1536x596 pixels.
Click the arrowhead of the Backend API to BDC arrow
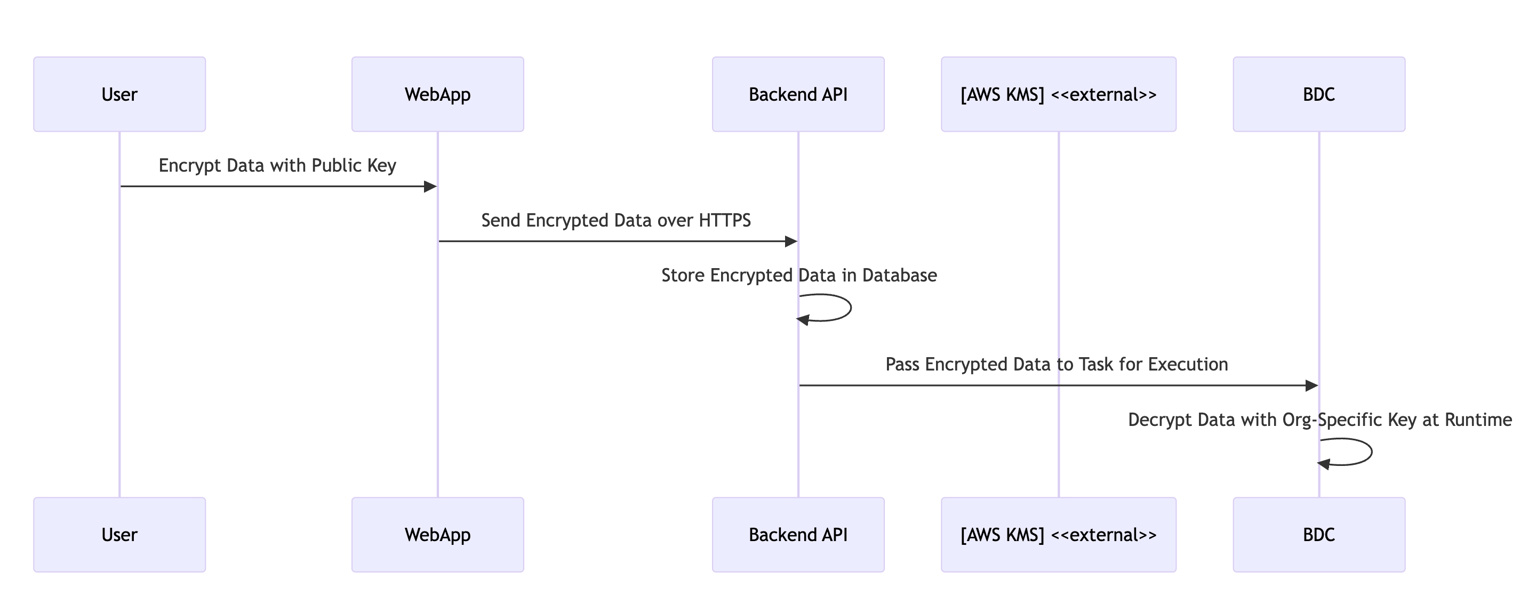pos(1311,385)
